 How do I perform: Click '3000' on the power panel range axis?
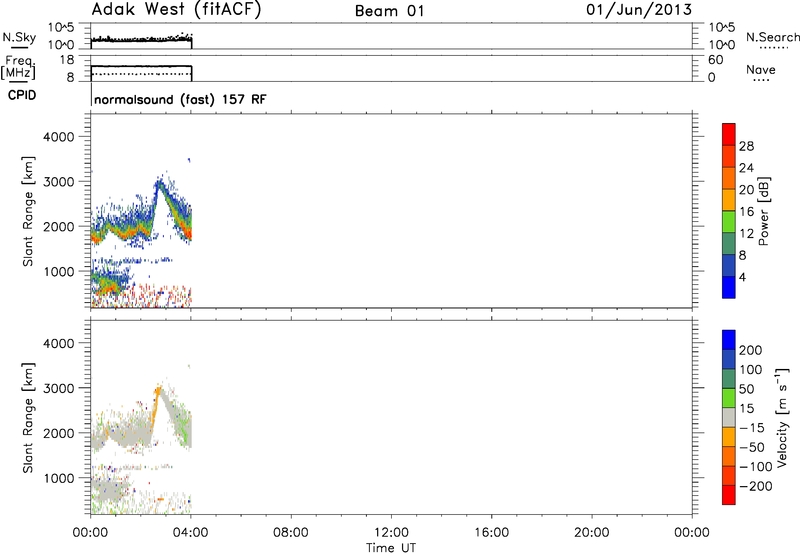pos(58,182)
